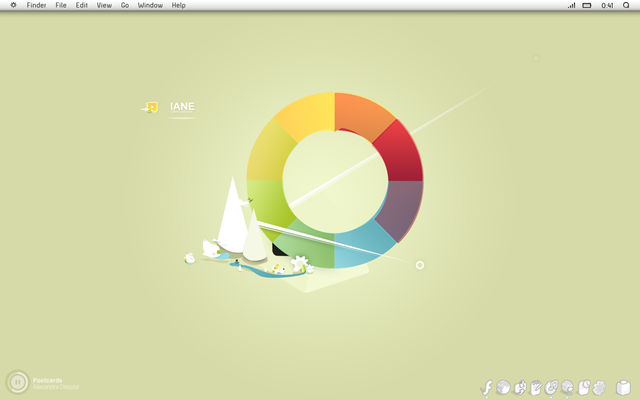Open the Help menu

coord(178,5)
